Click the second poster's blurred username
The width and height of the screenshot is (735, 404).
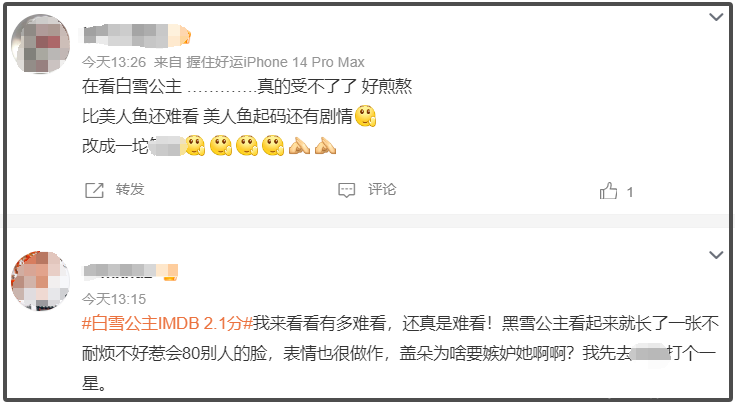(120, 272)
